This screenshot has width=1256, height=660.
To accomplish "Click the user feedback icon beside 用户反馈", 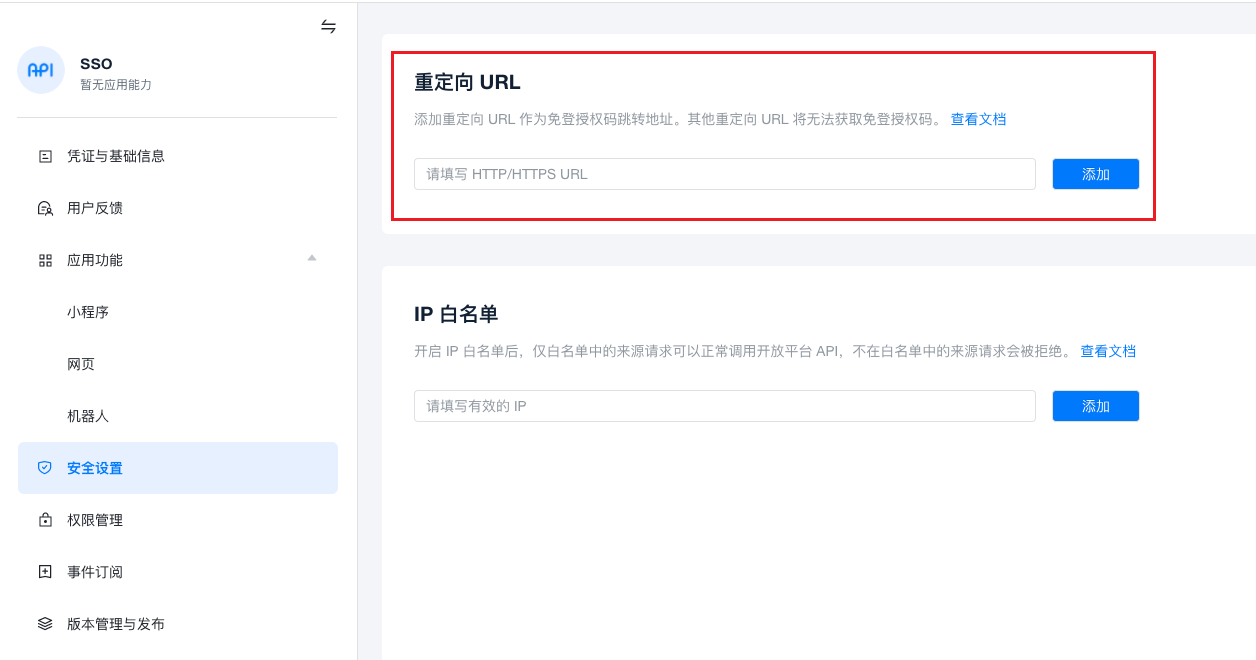I will click(45, 208).
